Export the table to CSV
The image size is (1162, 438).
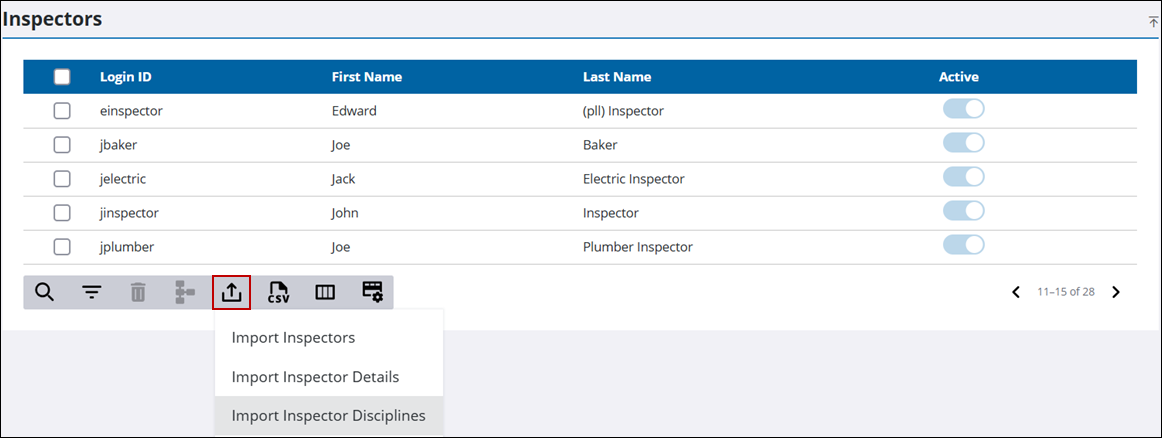(x=279, y=292)
